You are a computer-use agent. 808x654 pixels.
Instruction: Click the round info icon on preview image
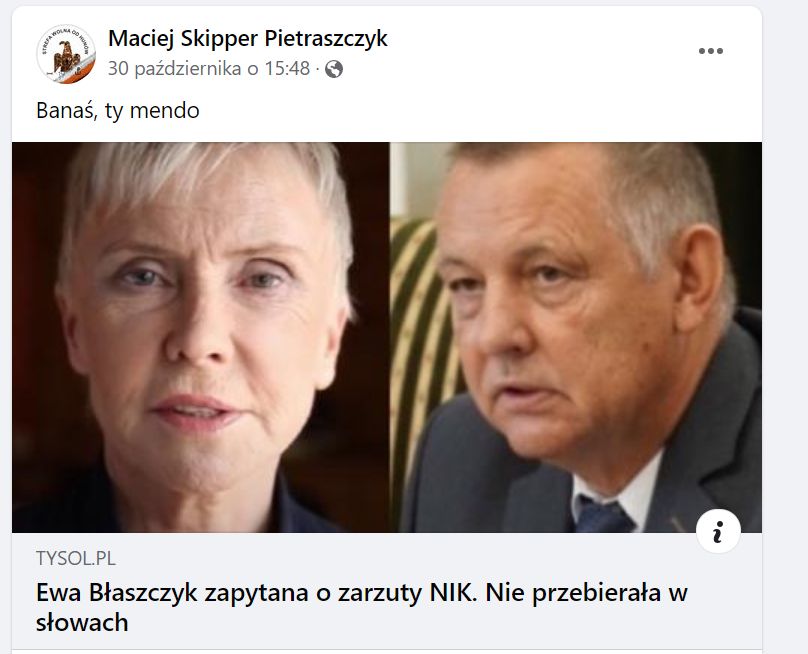(x=718, y=531)
